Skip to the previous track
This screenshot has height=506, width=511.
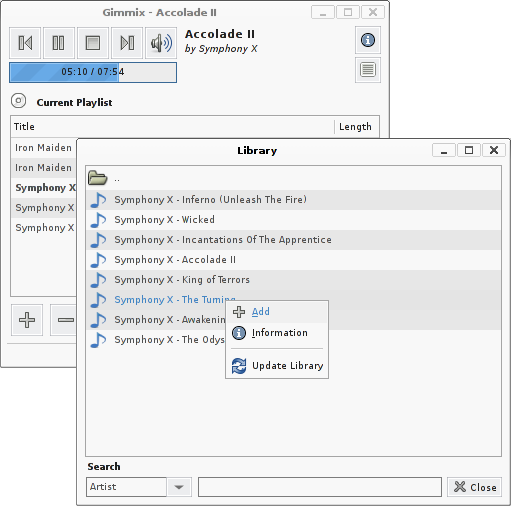coord(25,43)
